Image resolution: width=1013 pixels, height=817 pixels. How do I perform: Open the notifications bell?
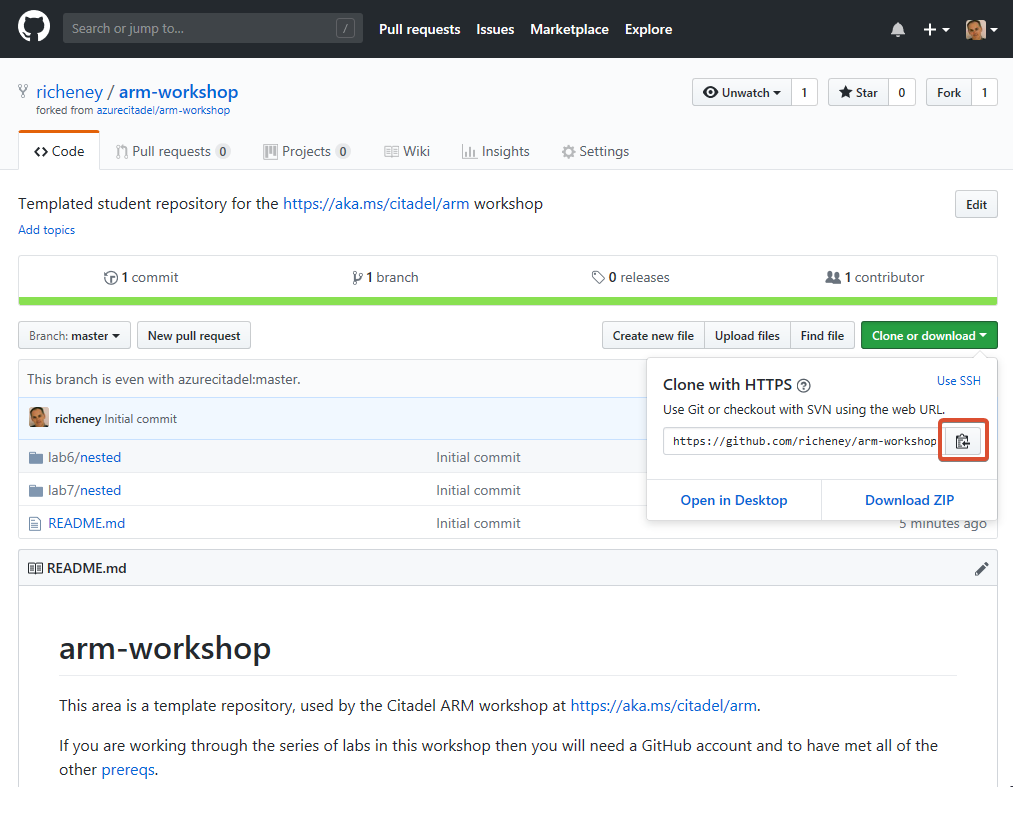coord(897,30)
